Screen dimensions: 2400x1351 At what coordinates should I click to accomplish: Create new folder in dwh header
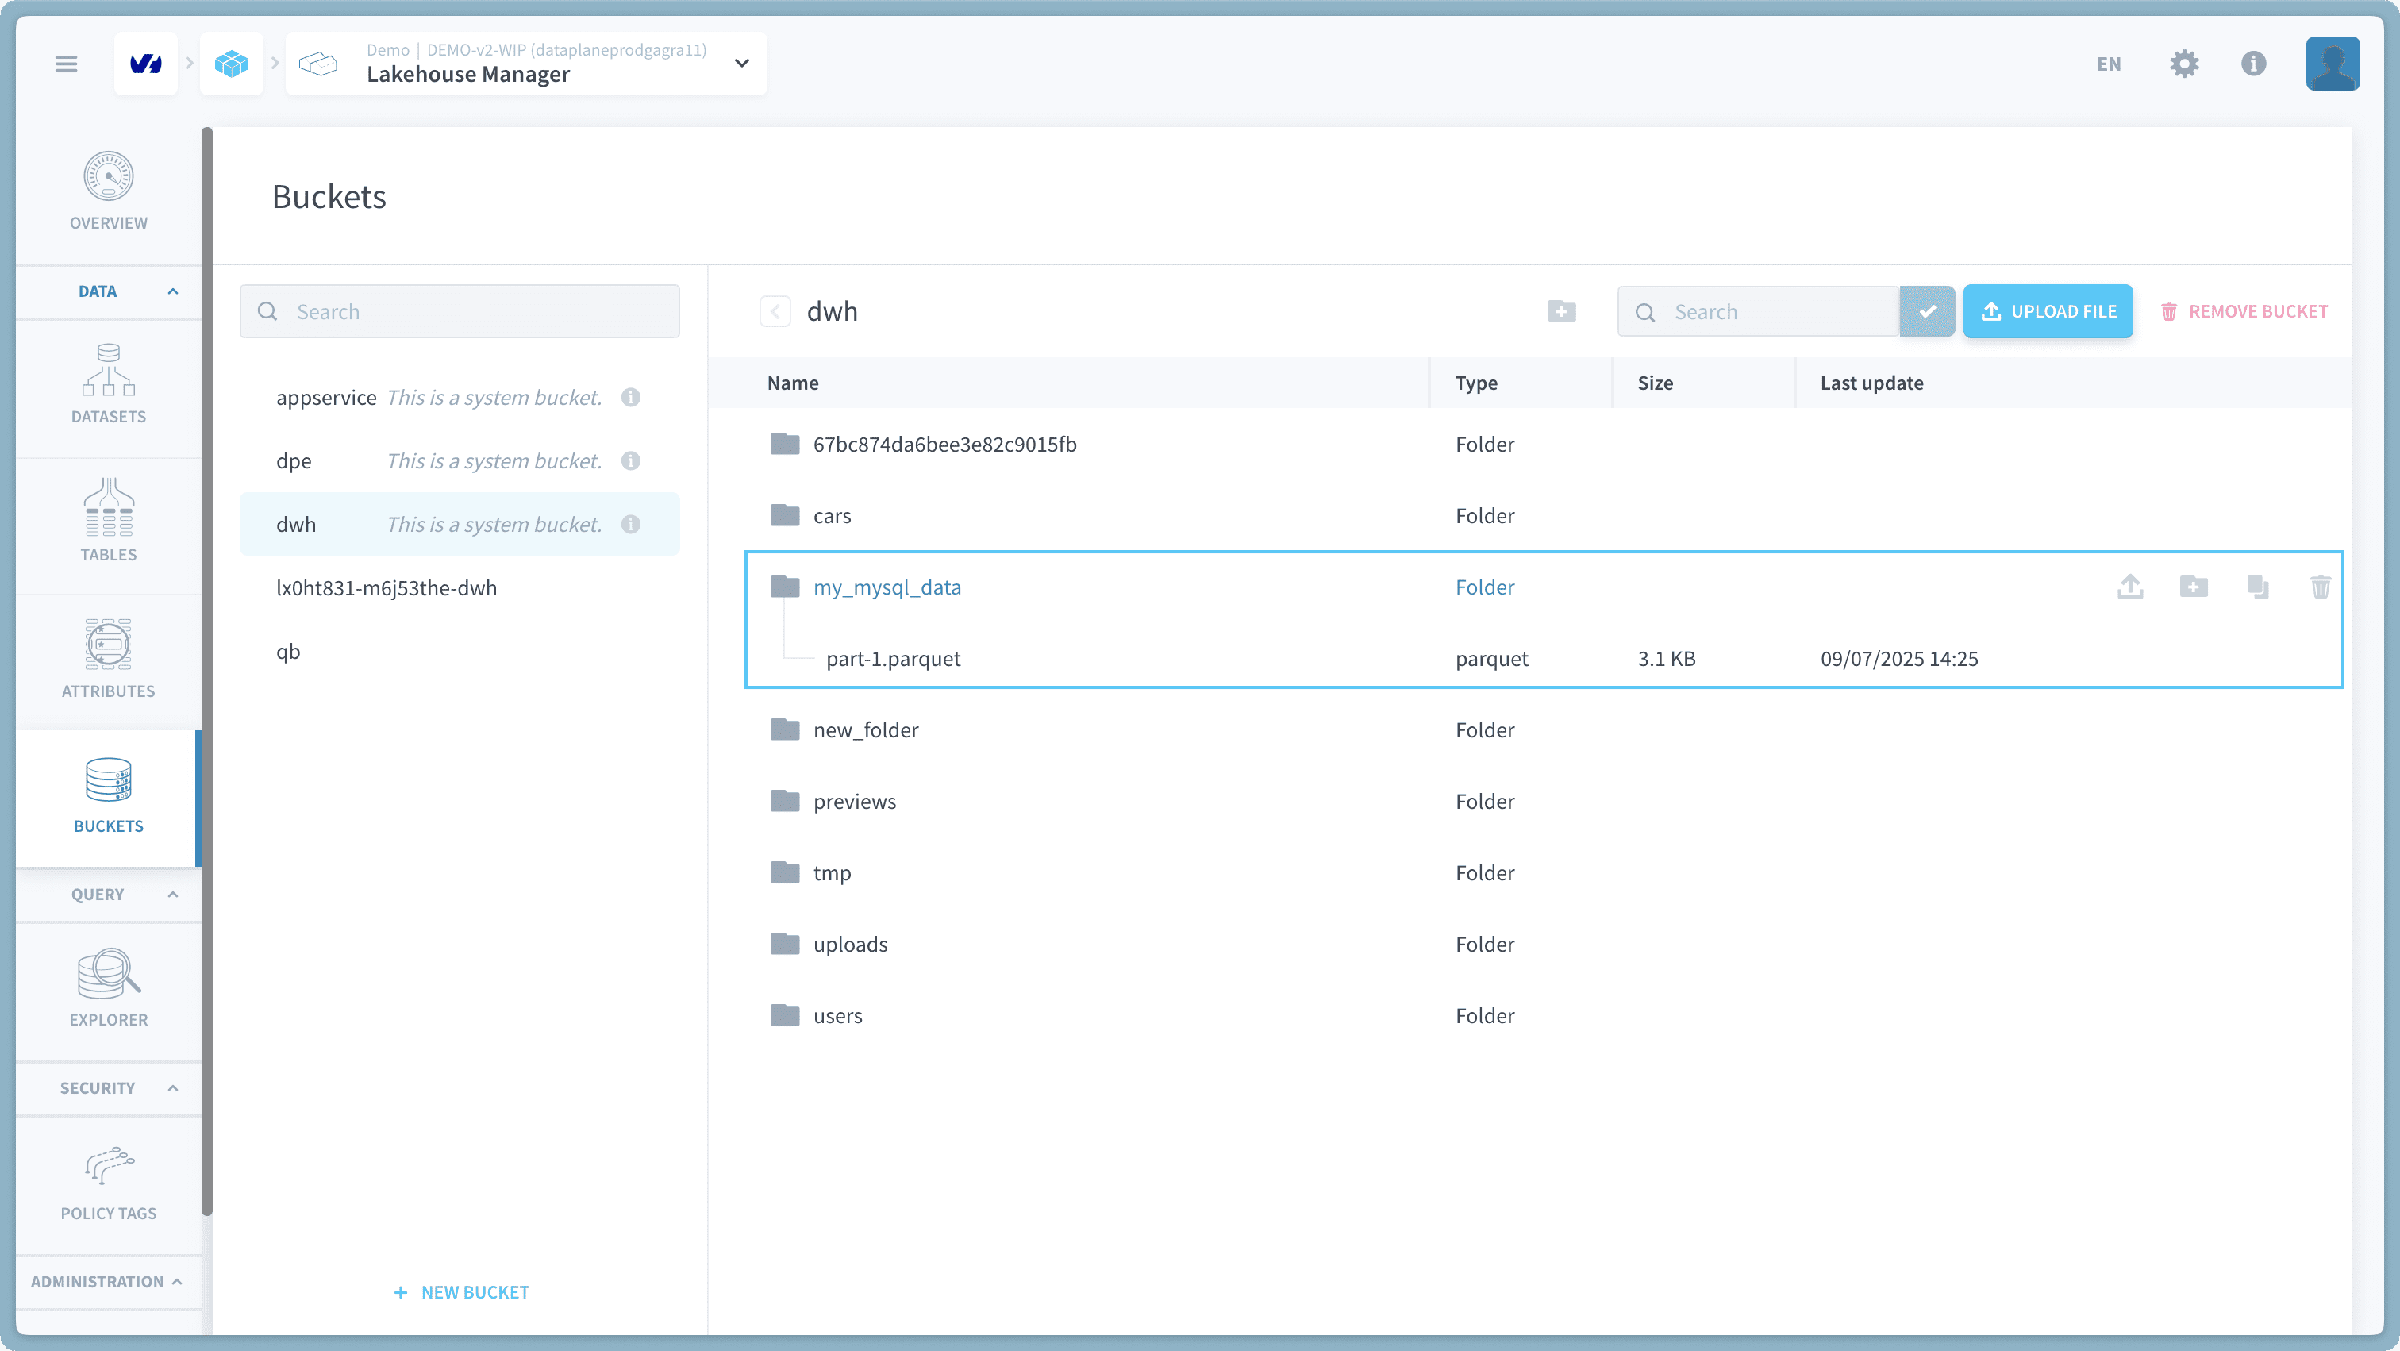click(1562, 312)
